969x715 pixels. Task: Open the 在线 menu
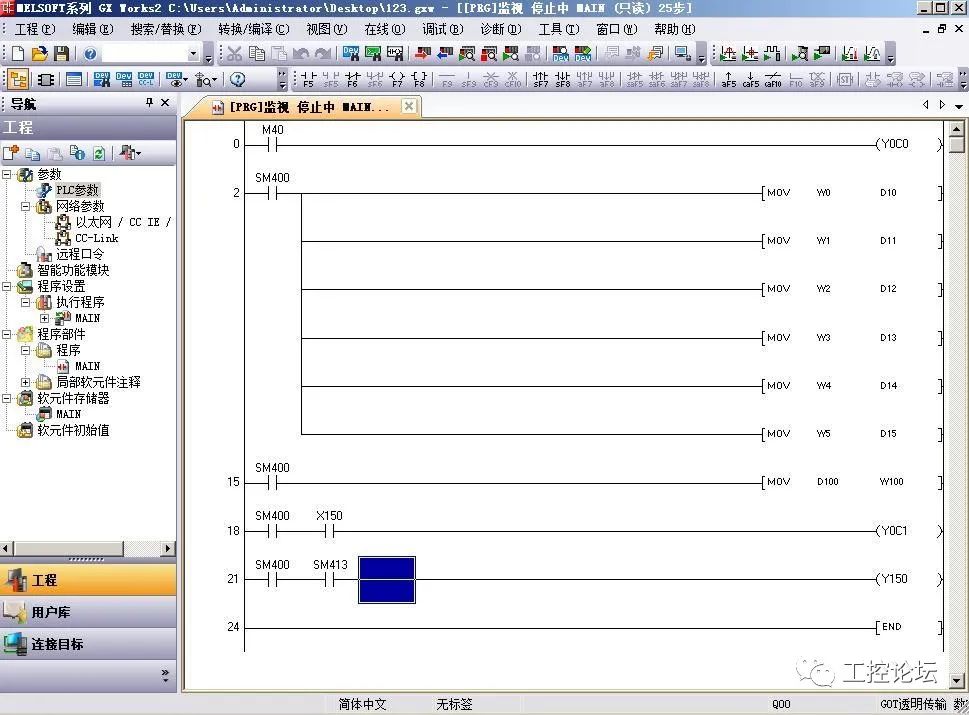(384, 29)
